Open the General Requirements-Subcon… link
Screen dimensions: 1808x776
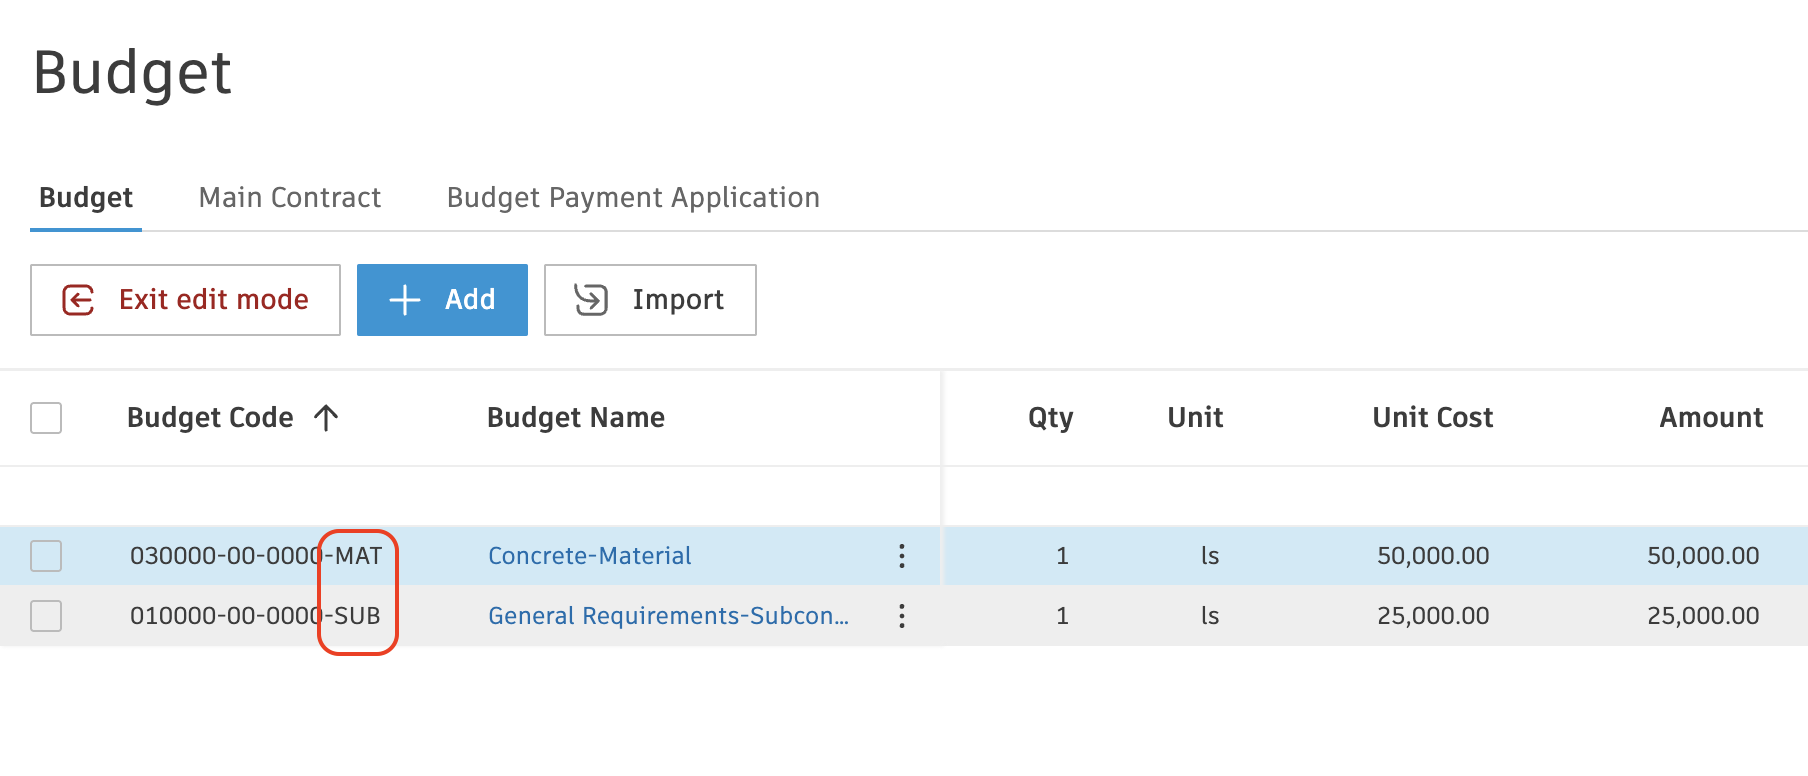(x=668, y=616)
